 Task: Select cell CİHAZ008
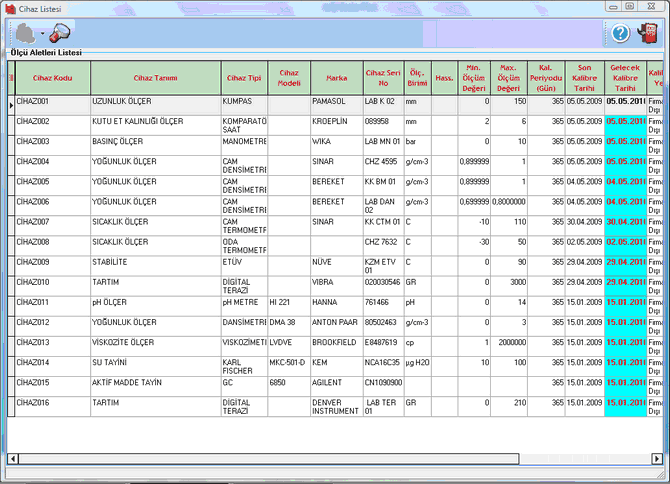[x=53, y=246]
